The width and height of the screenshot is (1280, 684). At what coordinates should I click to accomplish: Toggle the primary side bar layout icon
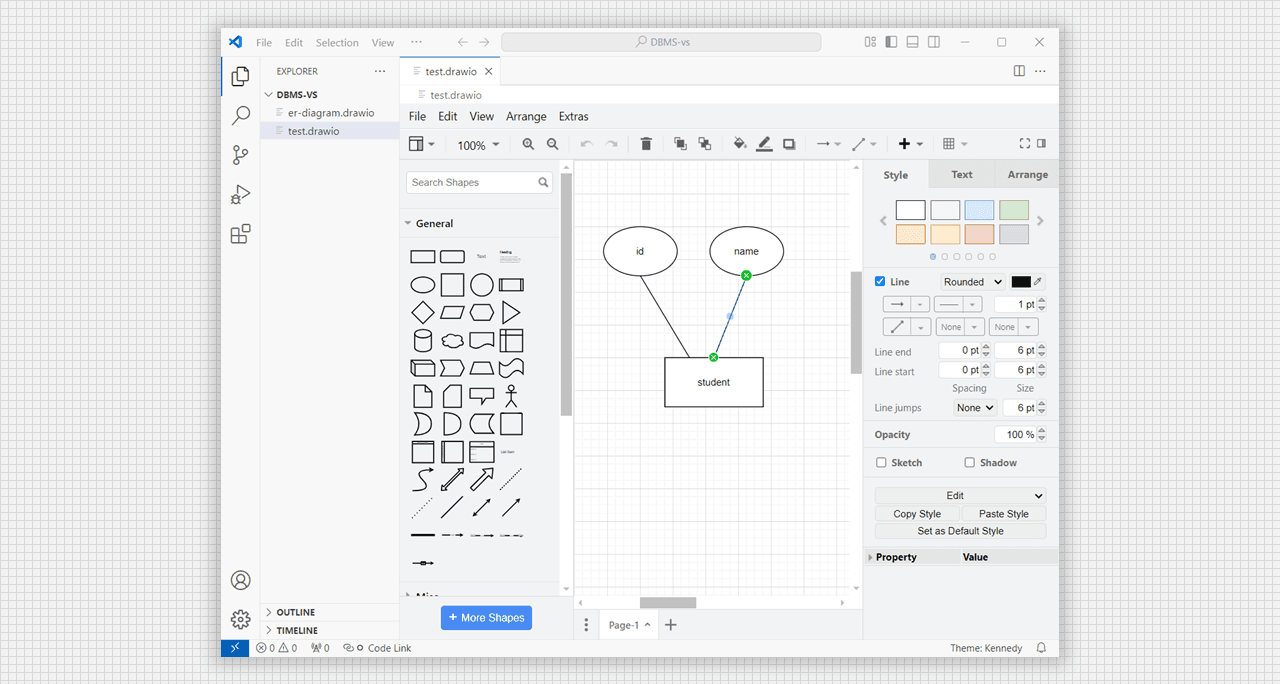coord(890,42)
